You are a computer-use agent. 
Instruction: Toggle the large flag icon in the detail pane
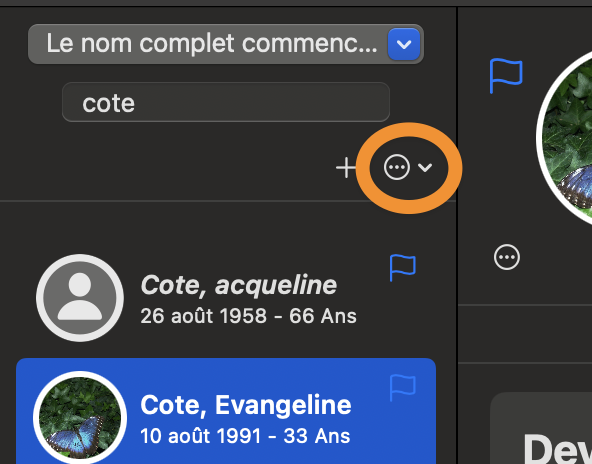click(506, 76)
